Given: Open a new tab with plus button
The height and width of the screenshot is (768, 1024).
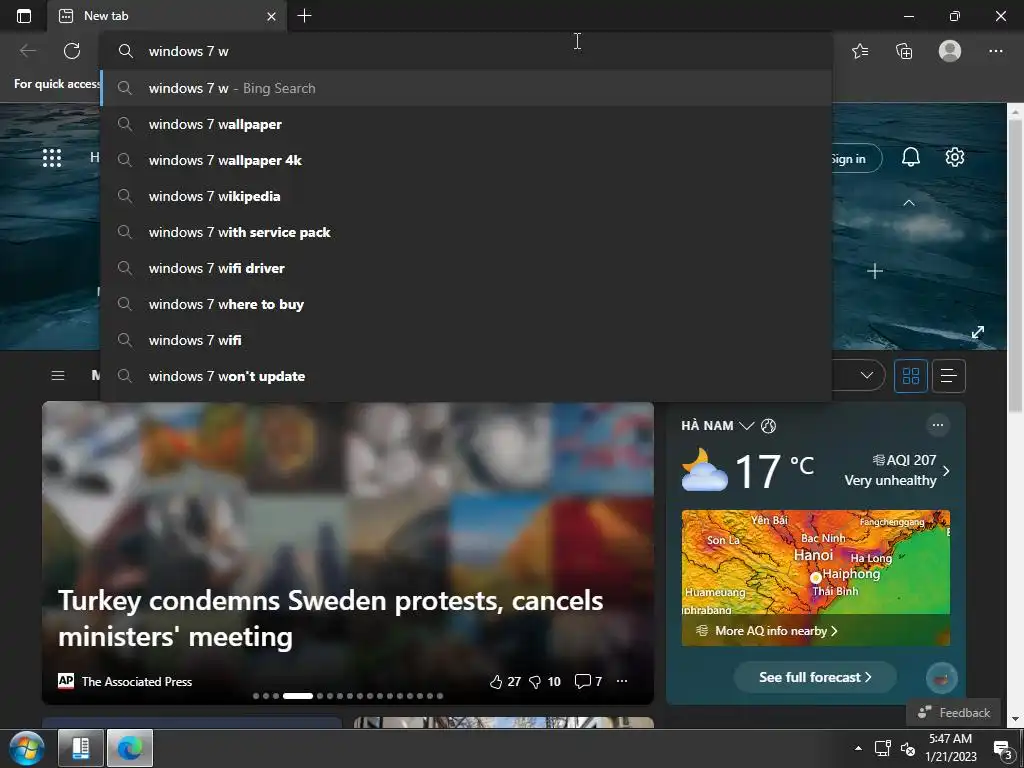Looking at the screenshot, I should pos(304,16).
